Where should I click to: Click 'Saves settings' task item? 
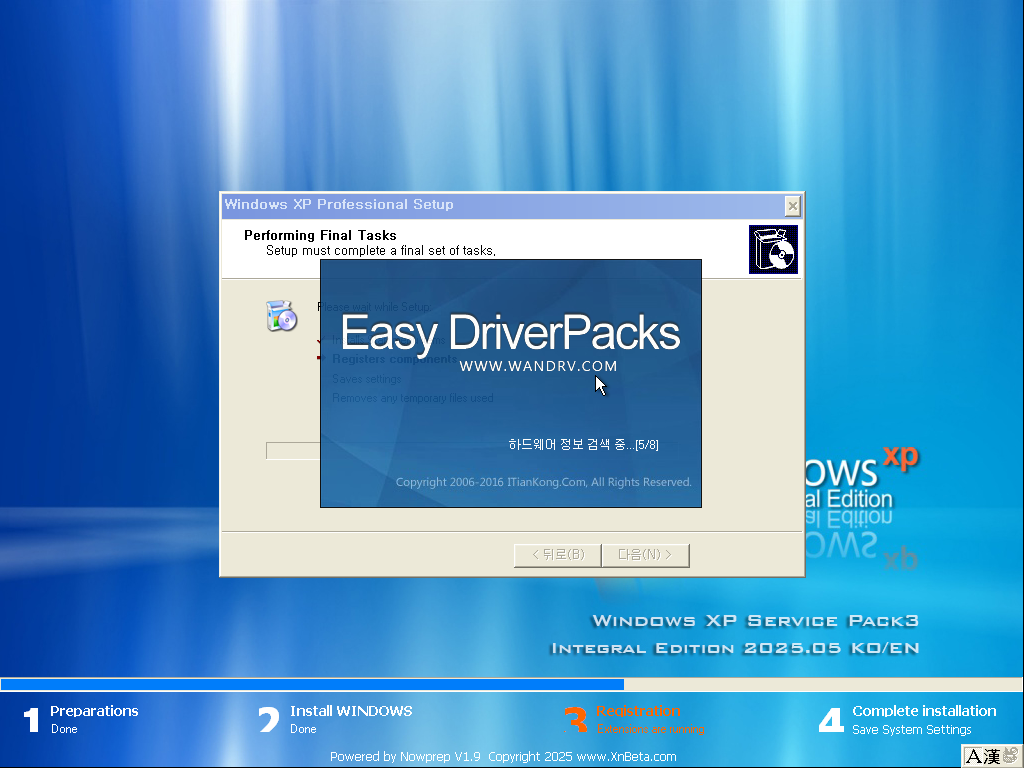(366, 379)
